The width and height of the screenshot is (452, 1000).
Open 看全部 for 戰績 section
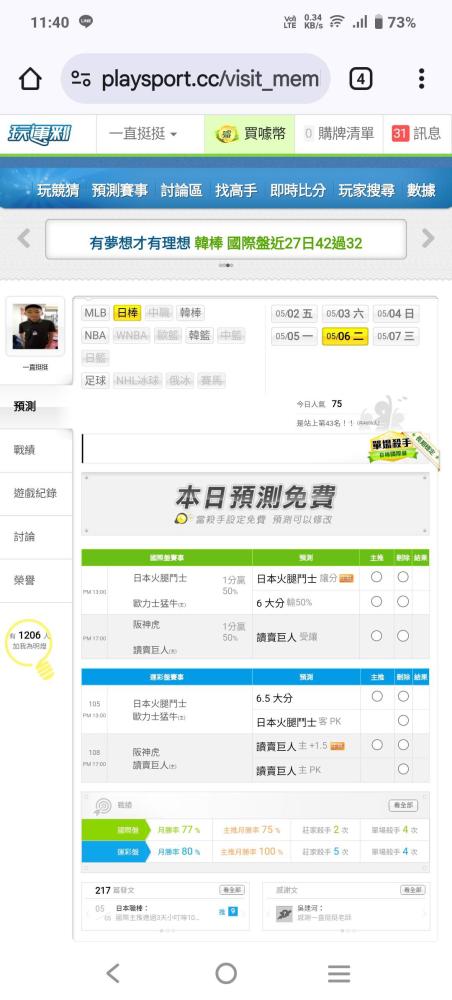404,805
